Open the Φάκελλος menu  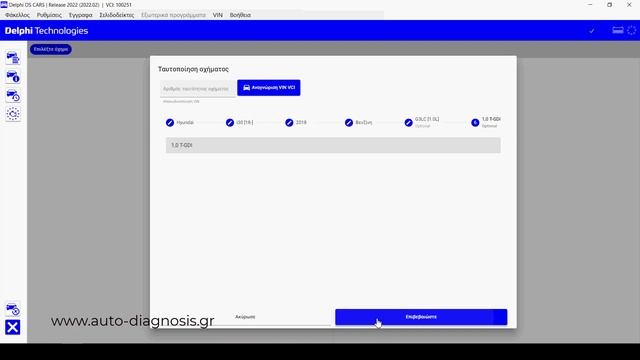[17, 15]
